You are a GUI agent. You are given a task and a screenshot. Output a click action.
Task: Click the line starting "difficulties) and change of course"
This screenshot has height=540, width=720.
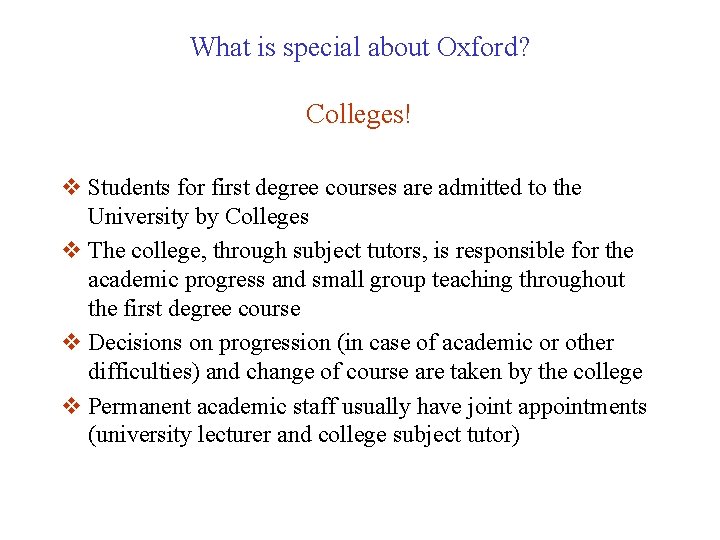365,372
